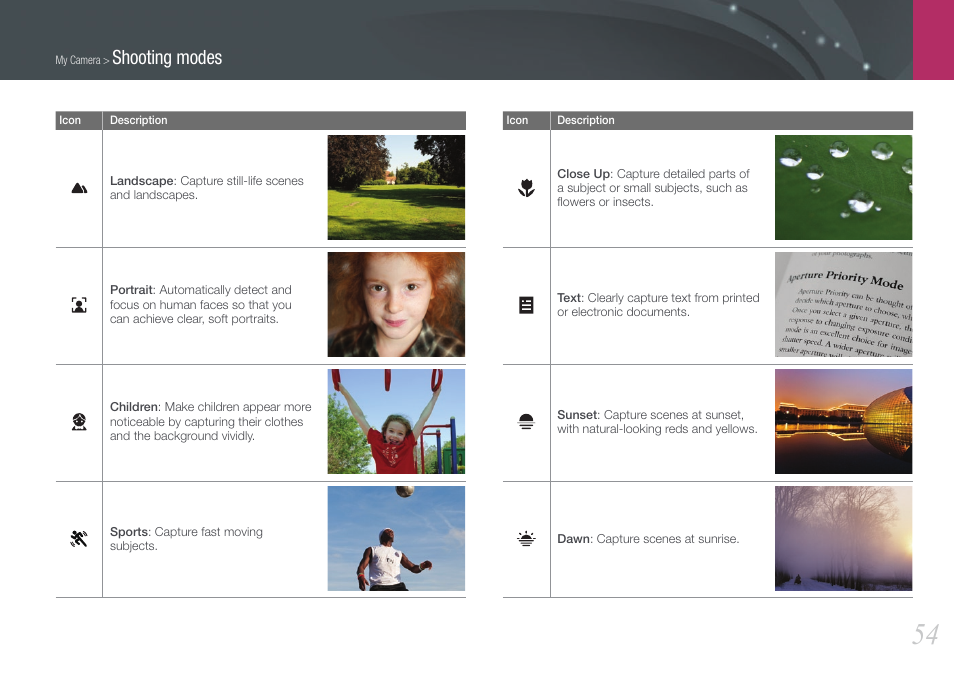Select the Dawn mode sunrise icon
The width and height of the screenshot is (954, 676).
pyautogui.click(x=526, y=538)
